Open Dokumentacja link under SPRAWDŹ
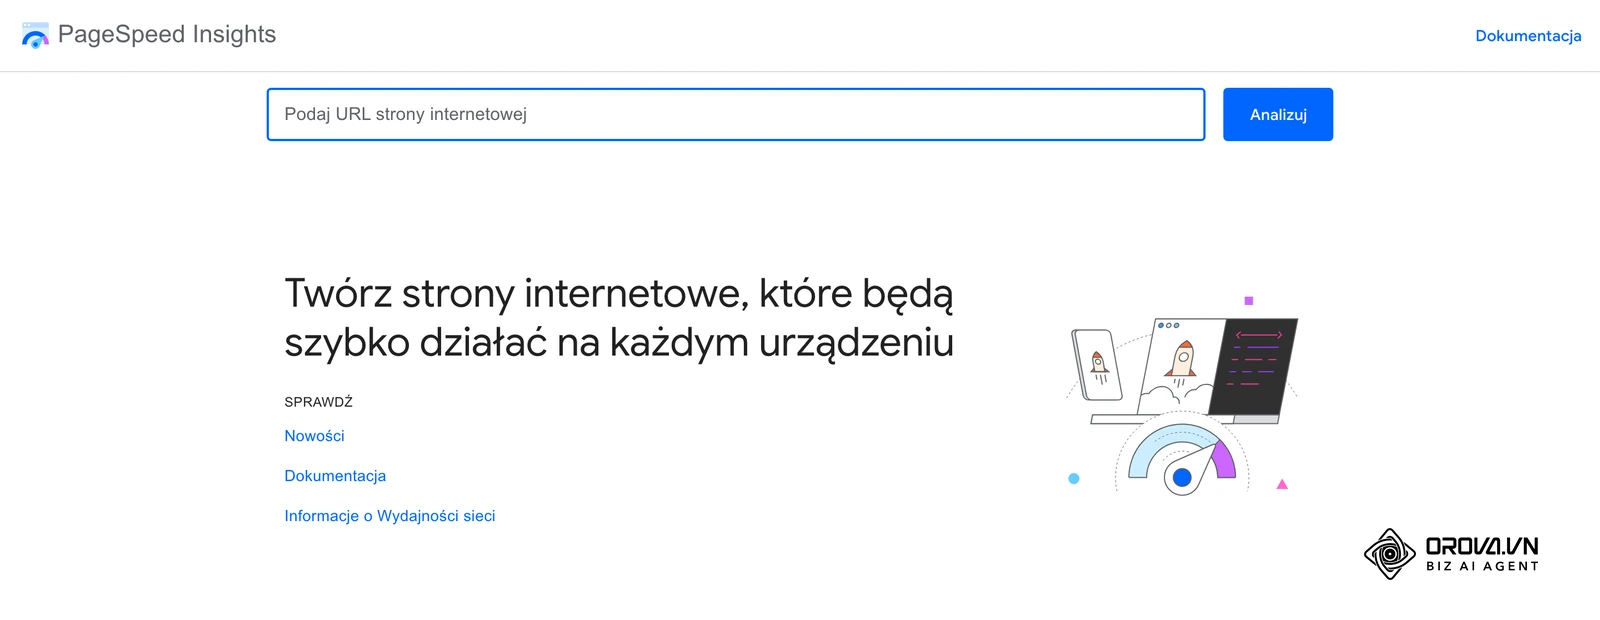The image size is (1600, 620). (335, 476)
